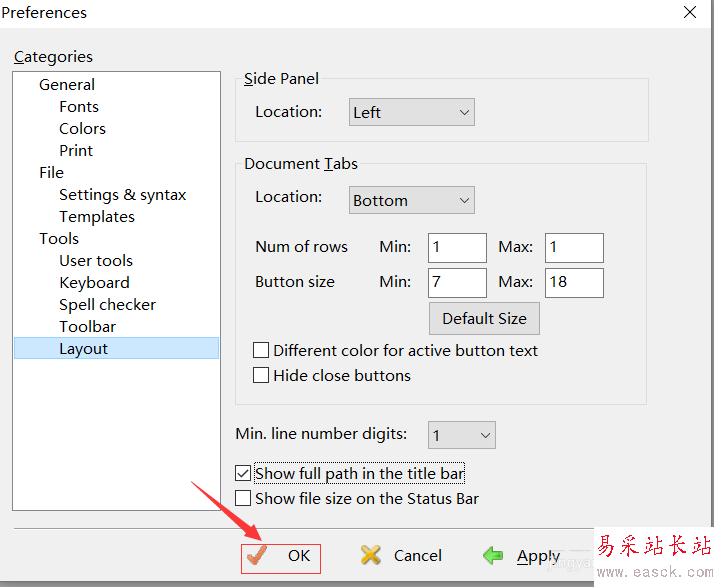Enable Show file size on Status Bar
Screen dimensions: 714x587
(x=243, y=498)
